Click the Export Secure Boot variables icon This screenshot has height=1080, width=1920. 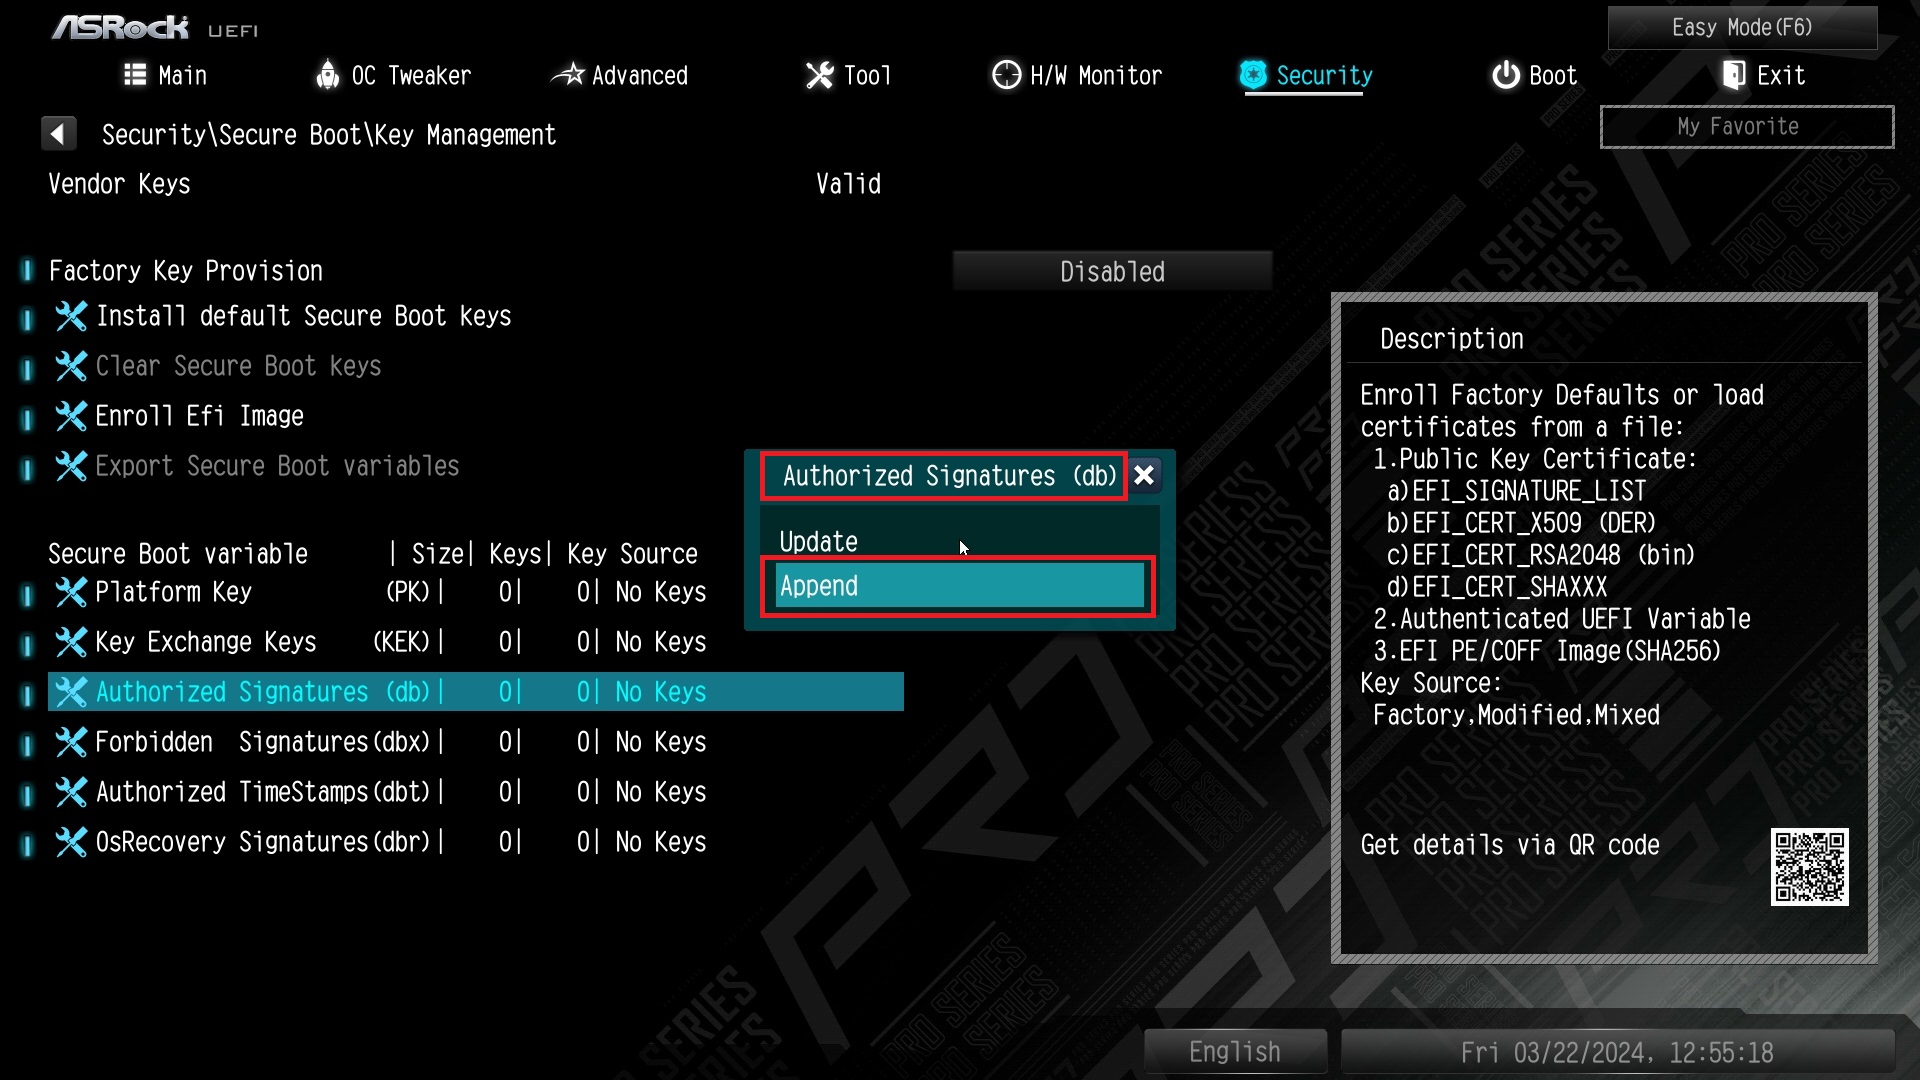coord(70,467)
